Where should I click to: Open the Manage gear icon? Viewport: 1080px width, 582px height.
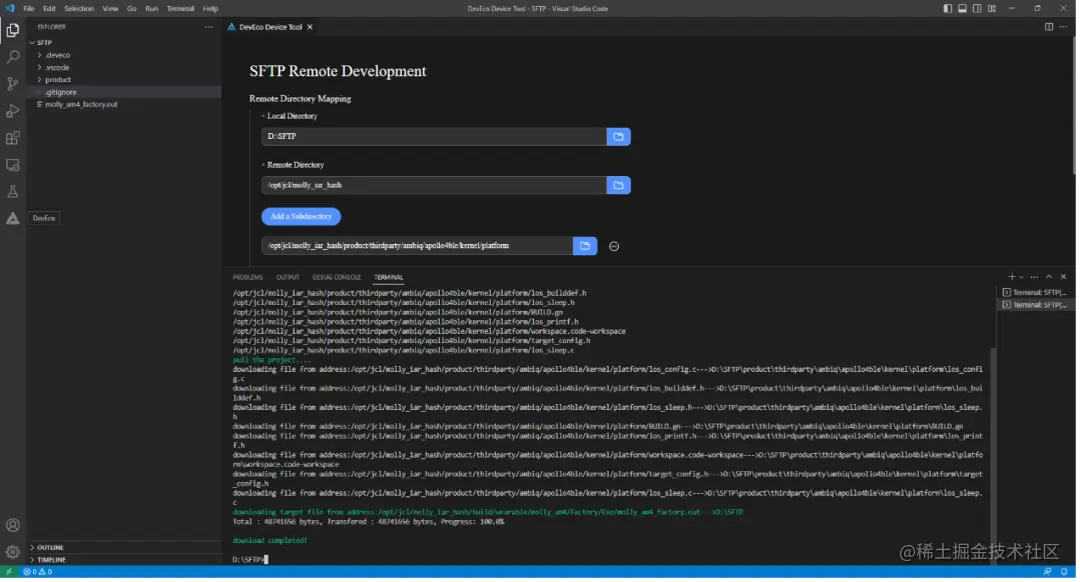pos(12,552)
